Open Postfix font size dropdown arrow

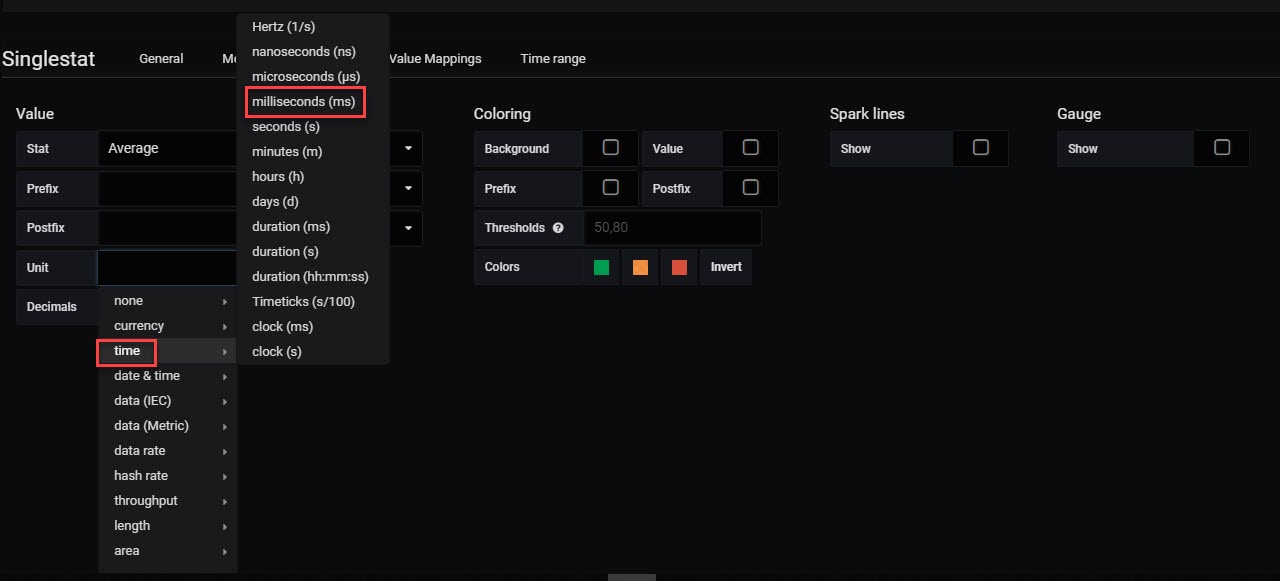click(x=408, y=228)
